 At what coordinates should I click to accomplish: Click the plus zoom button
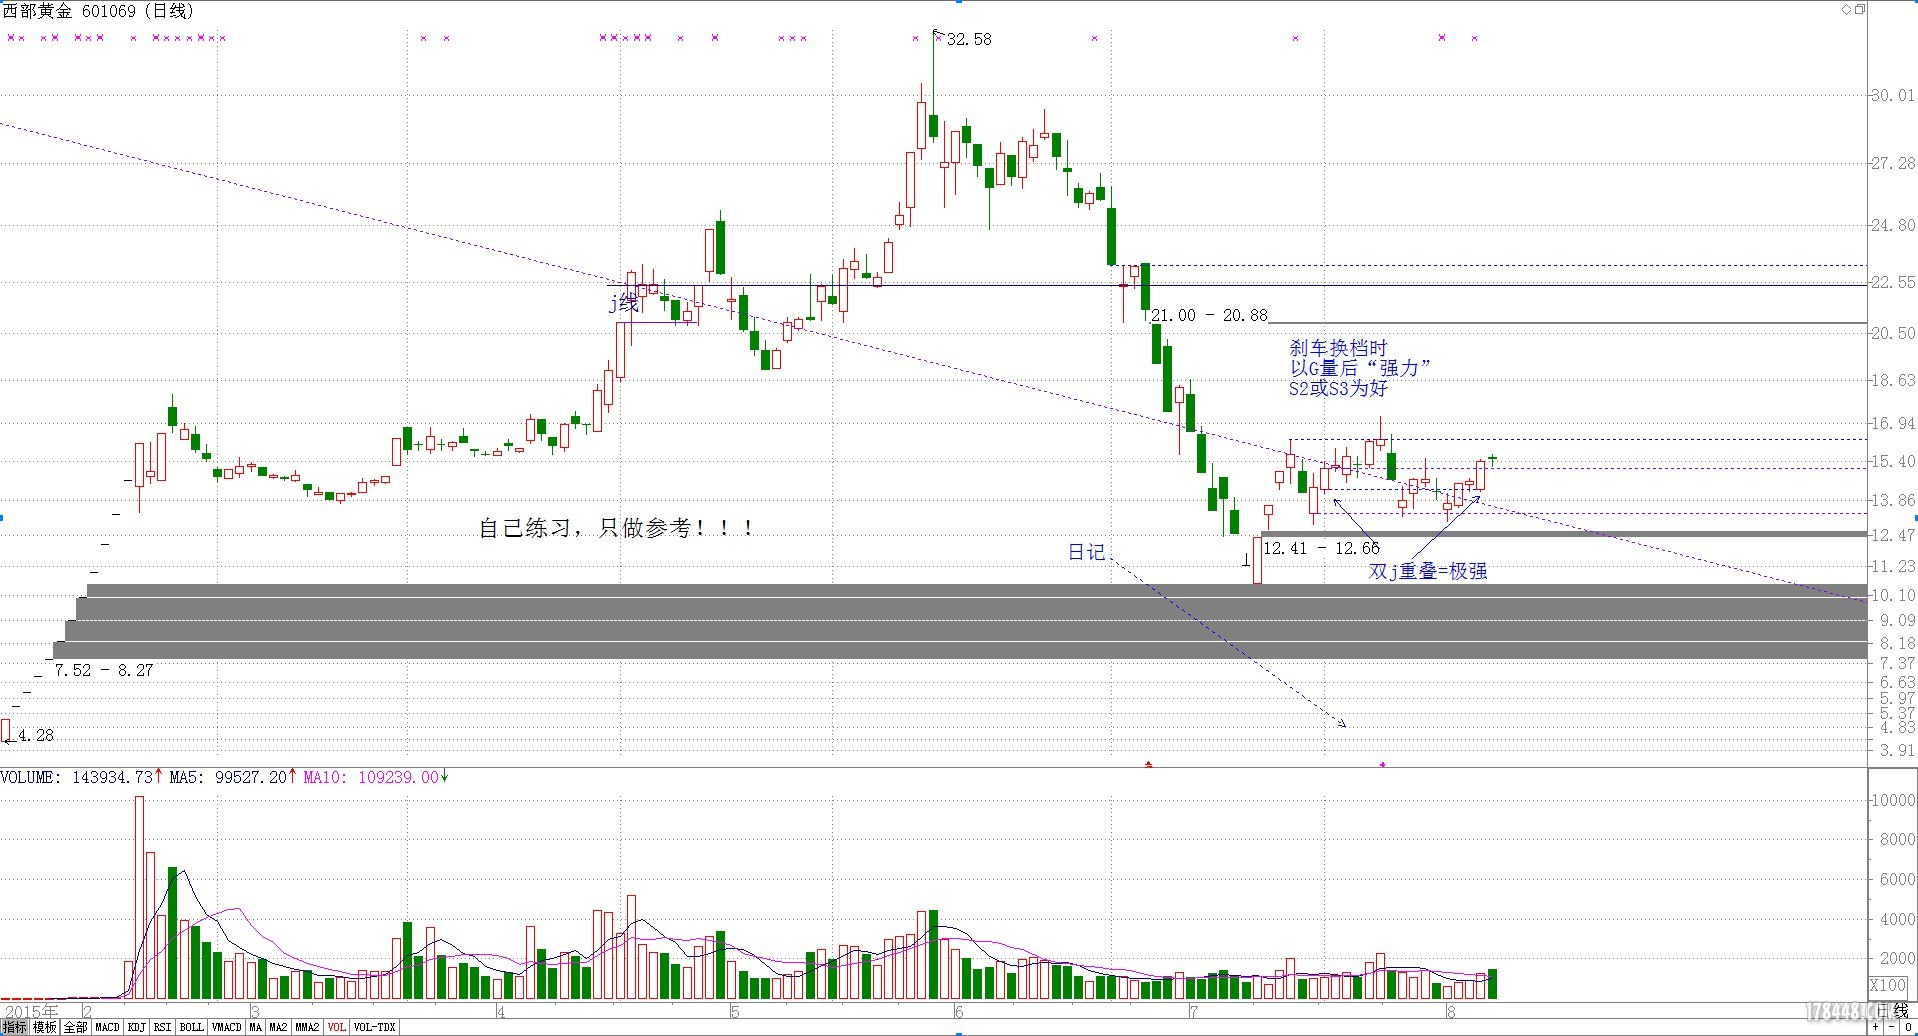click(1875, 1027)
